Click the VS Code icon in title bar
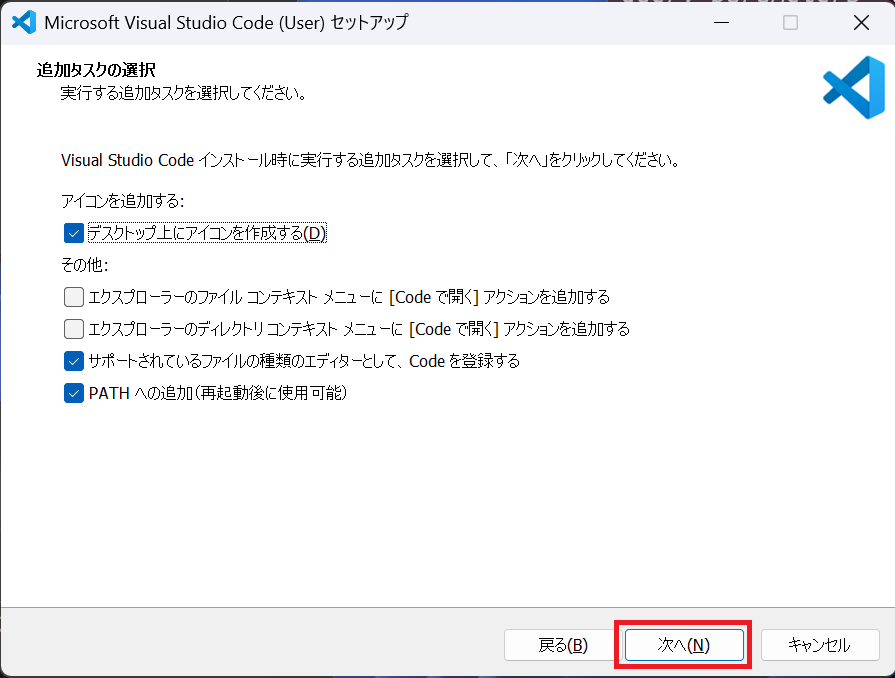Image resolution: width=895 pixels, height=678 pixels. (x=24, y=23)
